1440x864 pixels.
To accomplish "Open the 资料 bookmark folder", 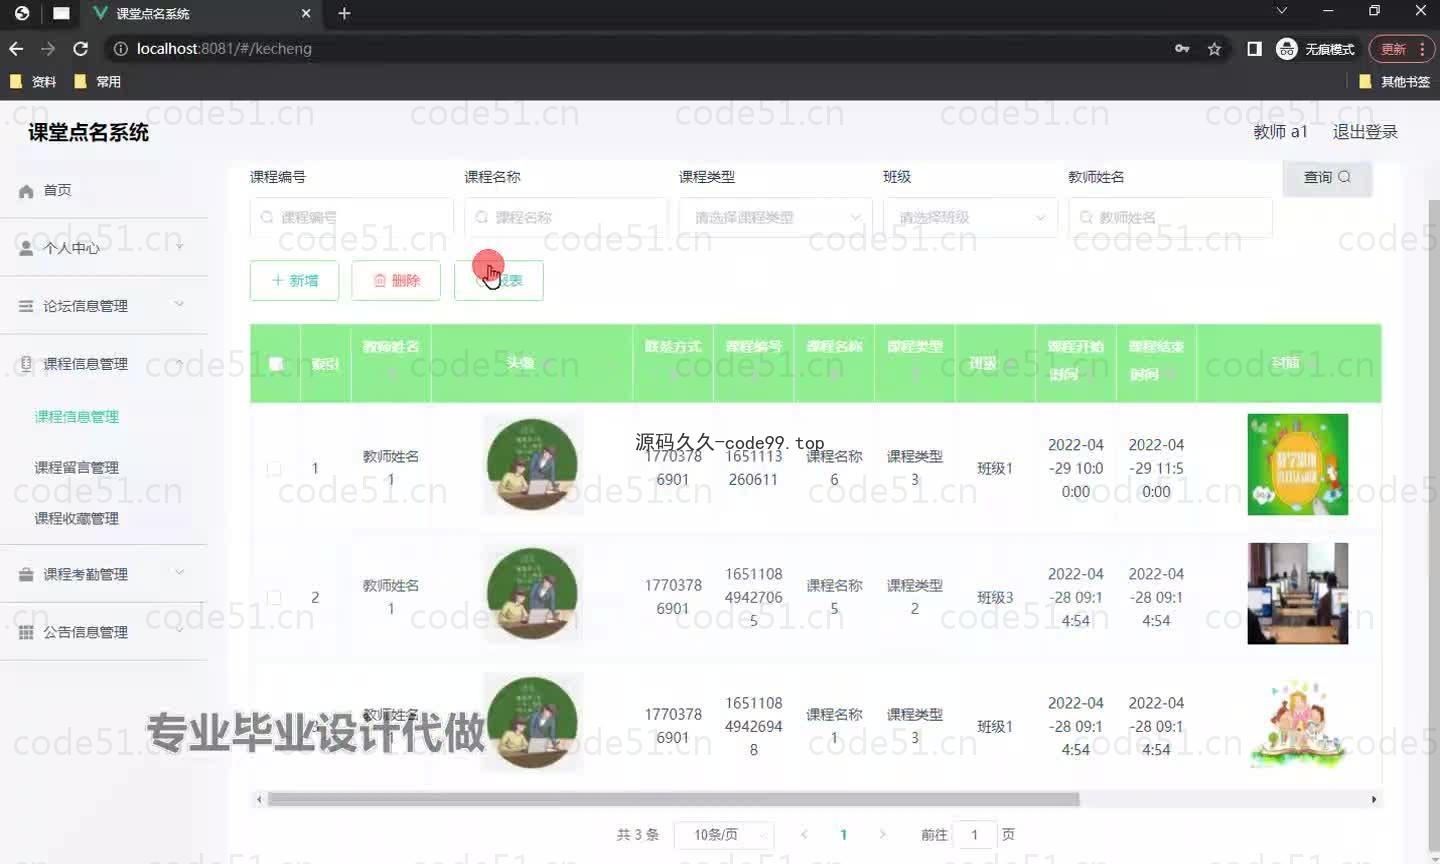I will point(32,82).
